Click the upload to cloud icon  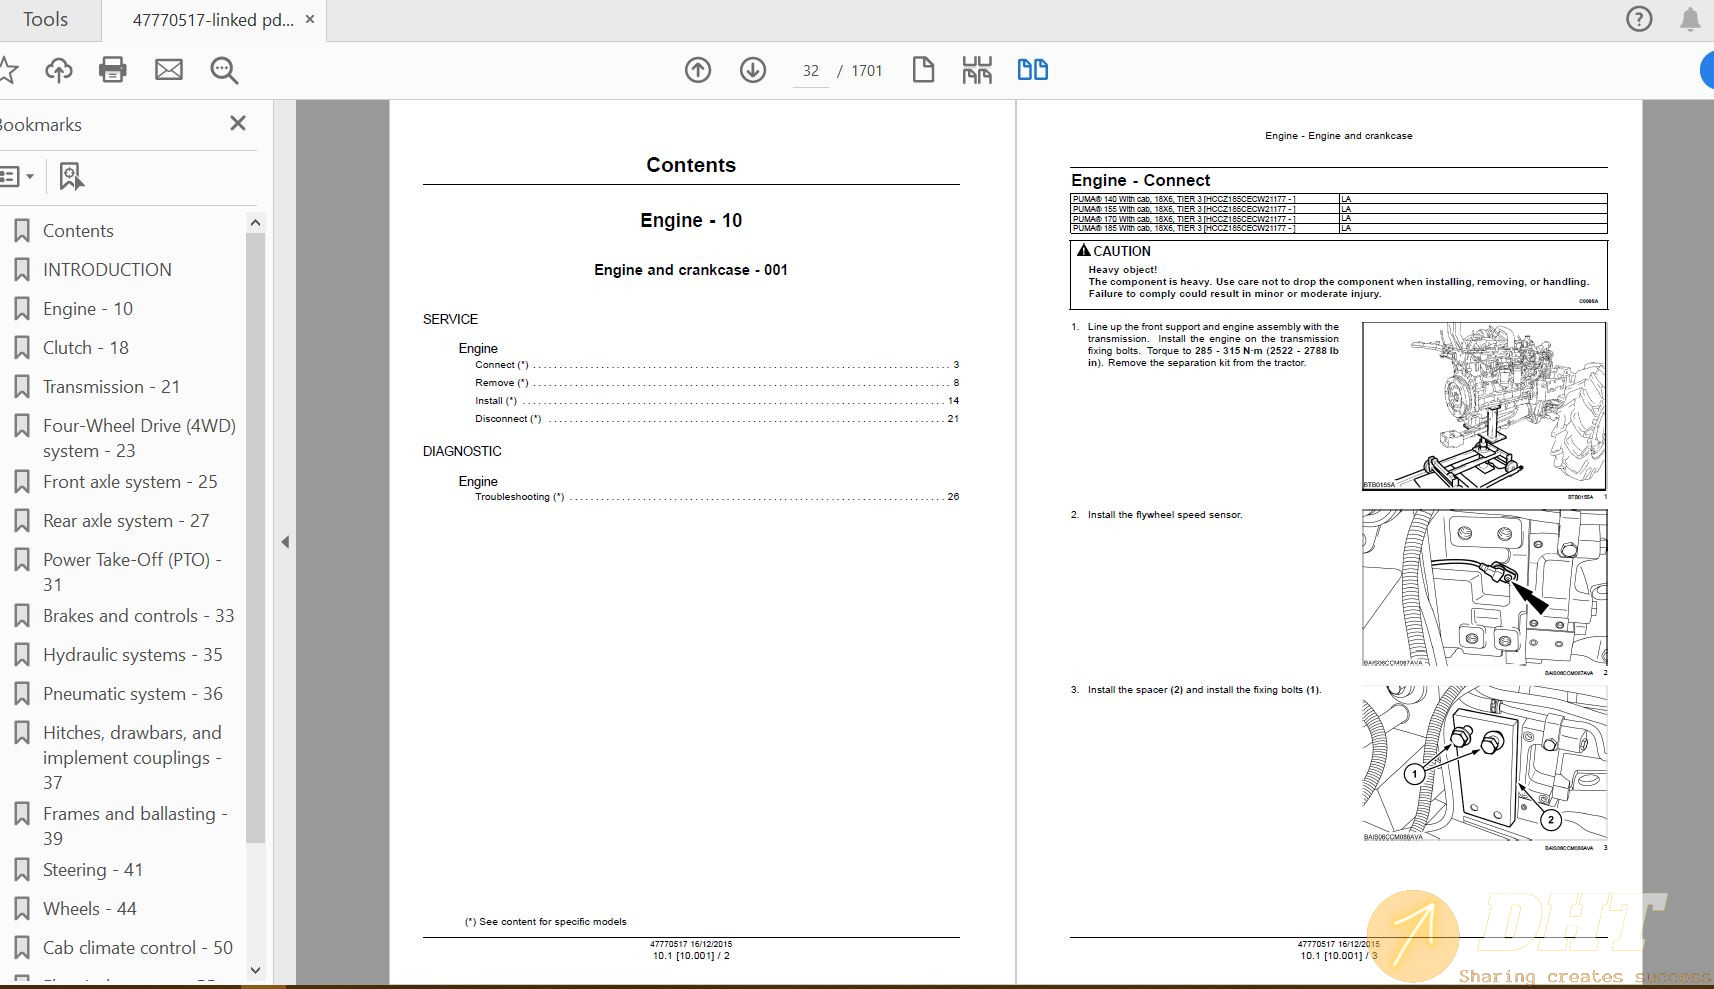coord(59,70)
